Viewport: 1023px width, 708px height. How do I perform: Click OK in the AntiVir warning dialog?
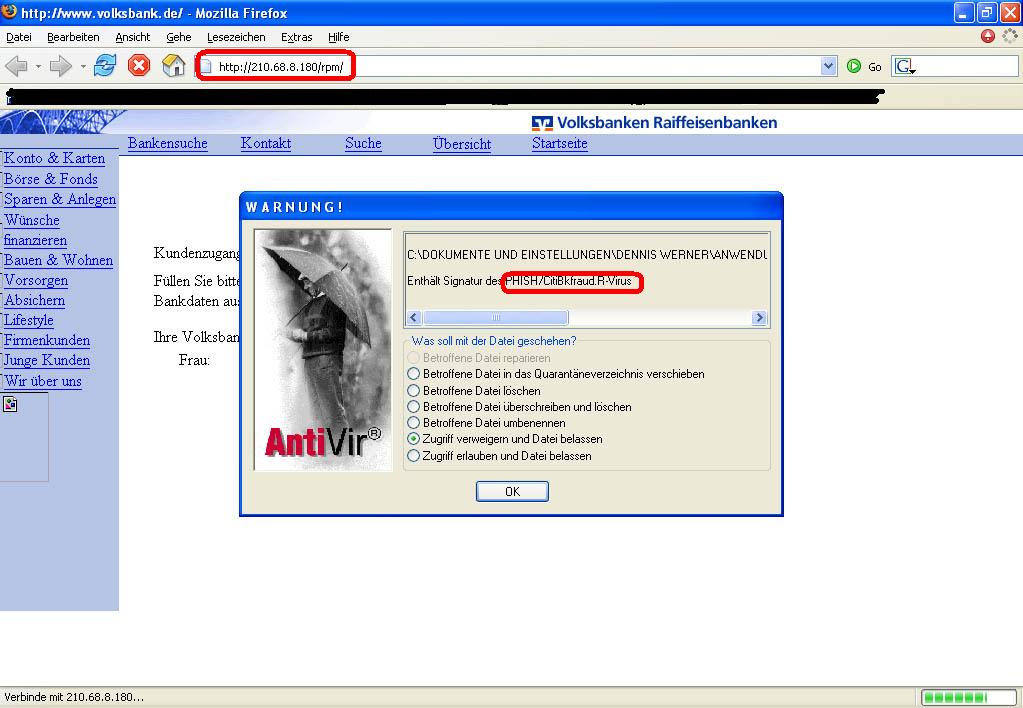point(512,491)
